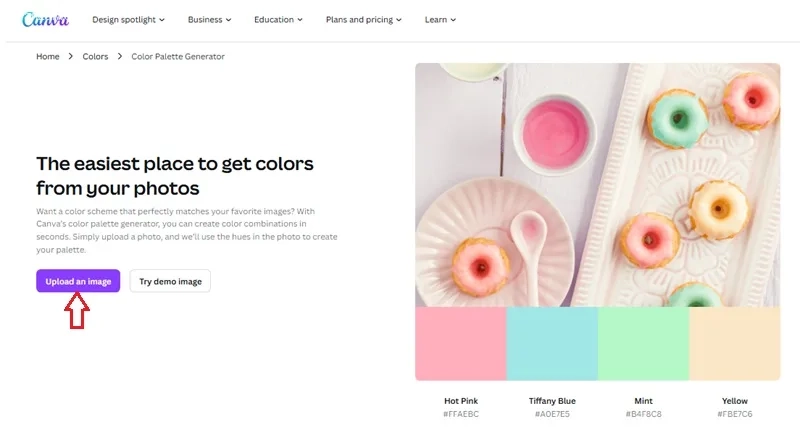Select the Hot Pink color swatch
Screen dimensions: 800x427
[x=461, y=343]
